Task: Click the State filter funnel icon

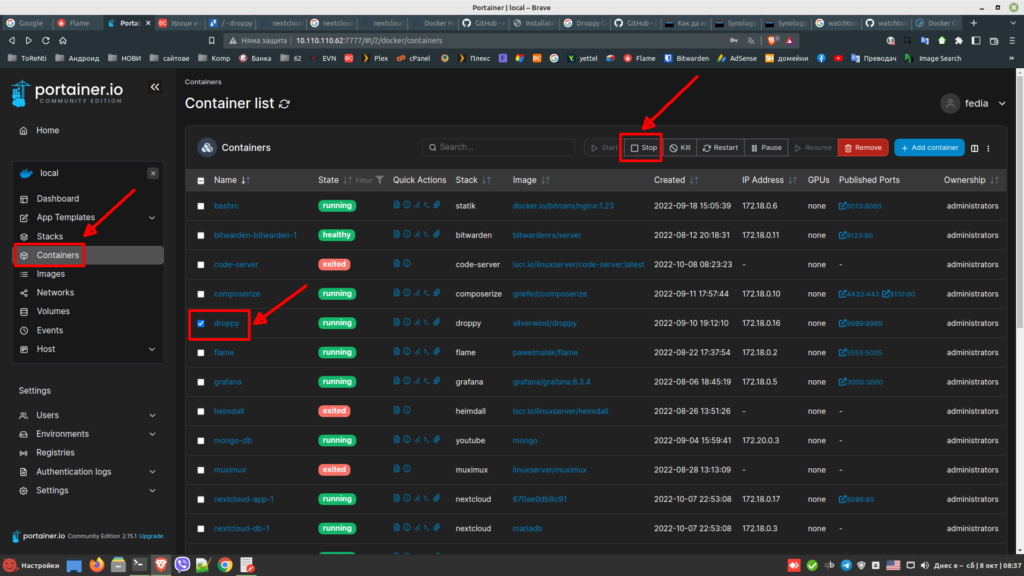Action: click(x=379, y=180)
